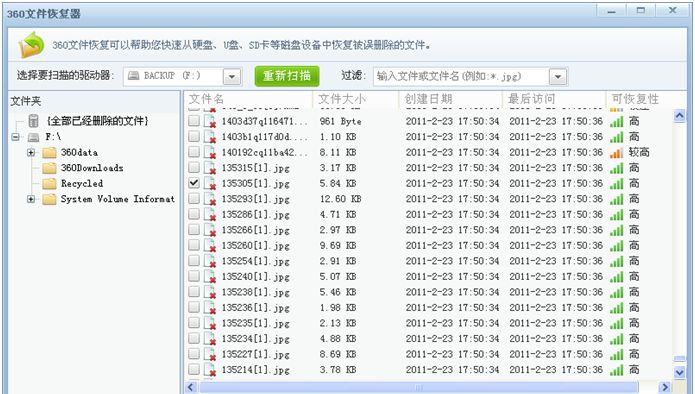The width and height of the screenshot is (695, 394).
Task: Click the F:\ drive icon in tree
Action: pyautogui.click(x=34, y=137)
